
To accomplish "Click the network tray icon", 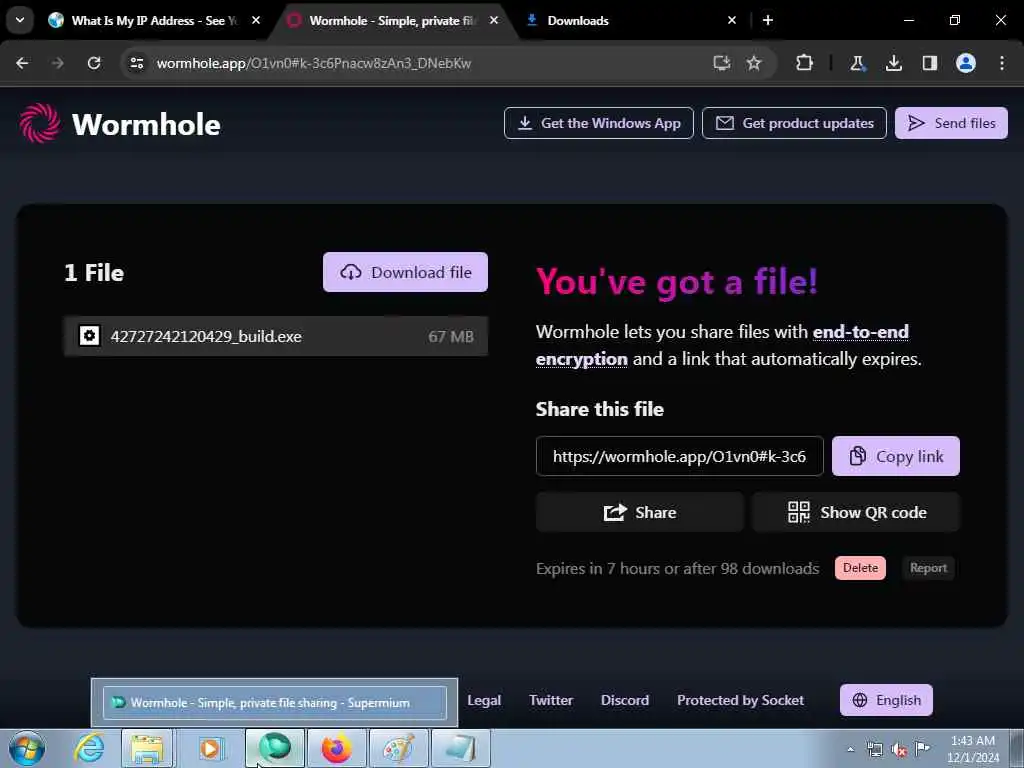I will click(874, 749).
